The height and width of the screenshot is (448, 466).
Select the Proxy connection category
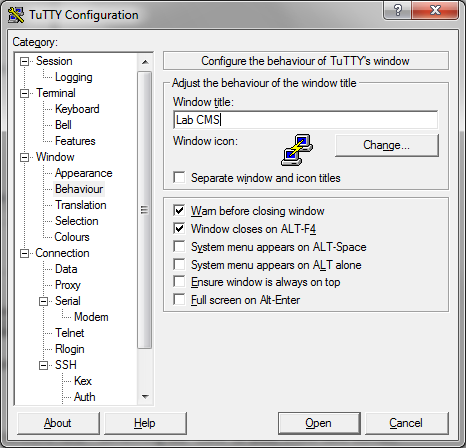coord(68,285)
